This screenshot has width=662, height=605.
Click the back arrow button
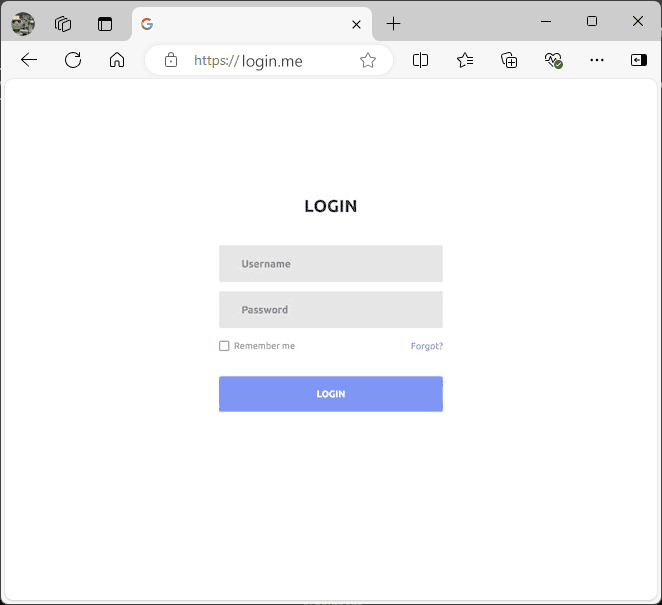(x=29, y=60)
